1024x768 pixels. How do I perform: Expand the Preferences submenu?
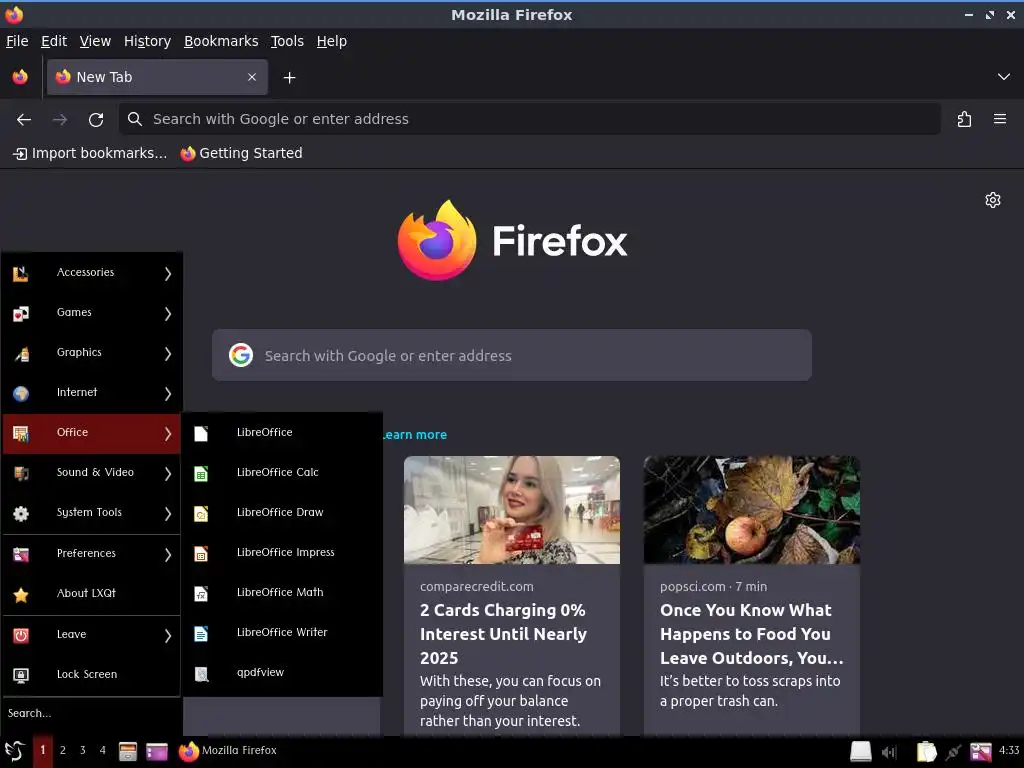(x=91, y=554)
